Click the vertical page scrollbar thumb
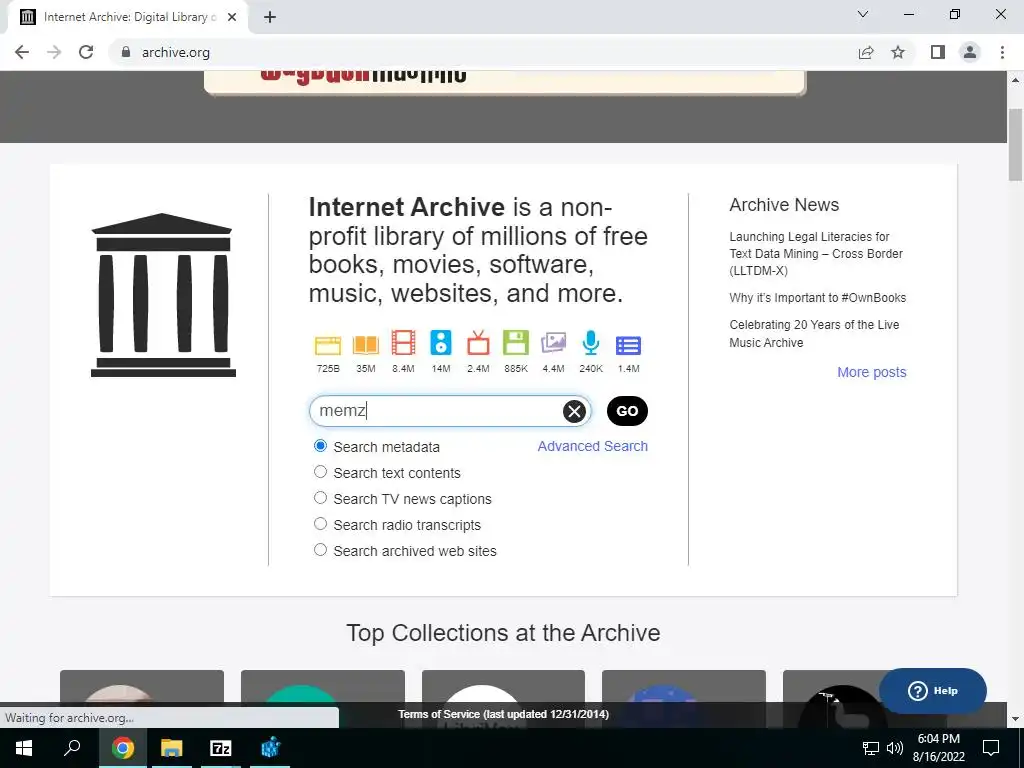The width and height of the screenshot is (1024, 768). [1015, 145]
